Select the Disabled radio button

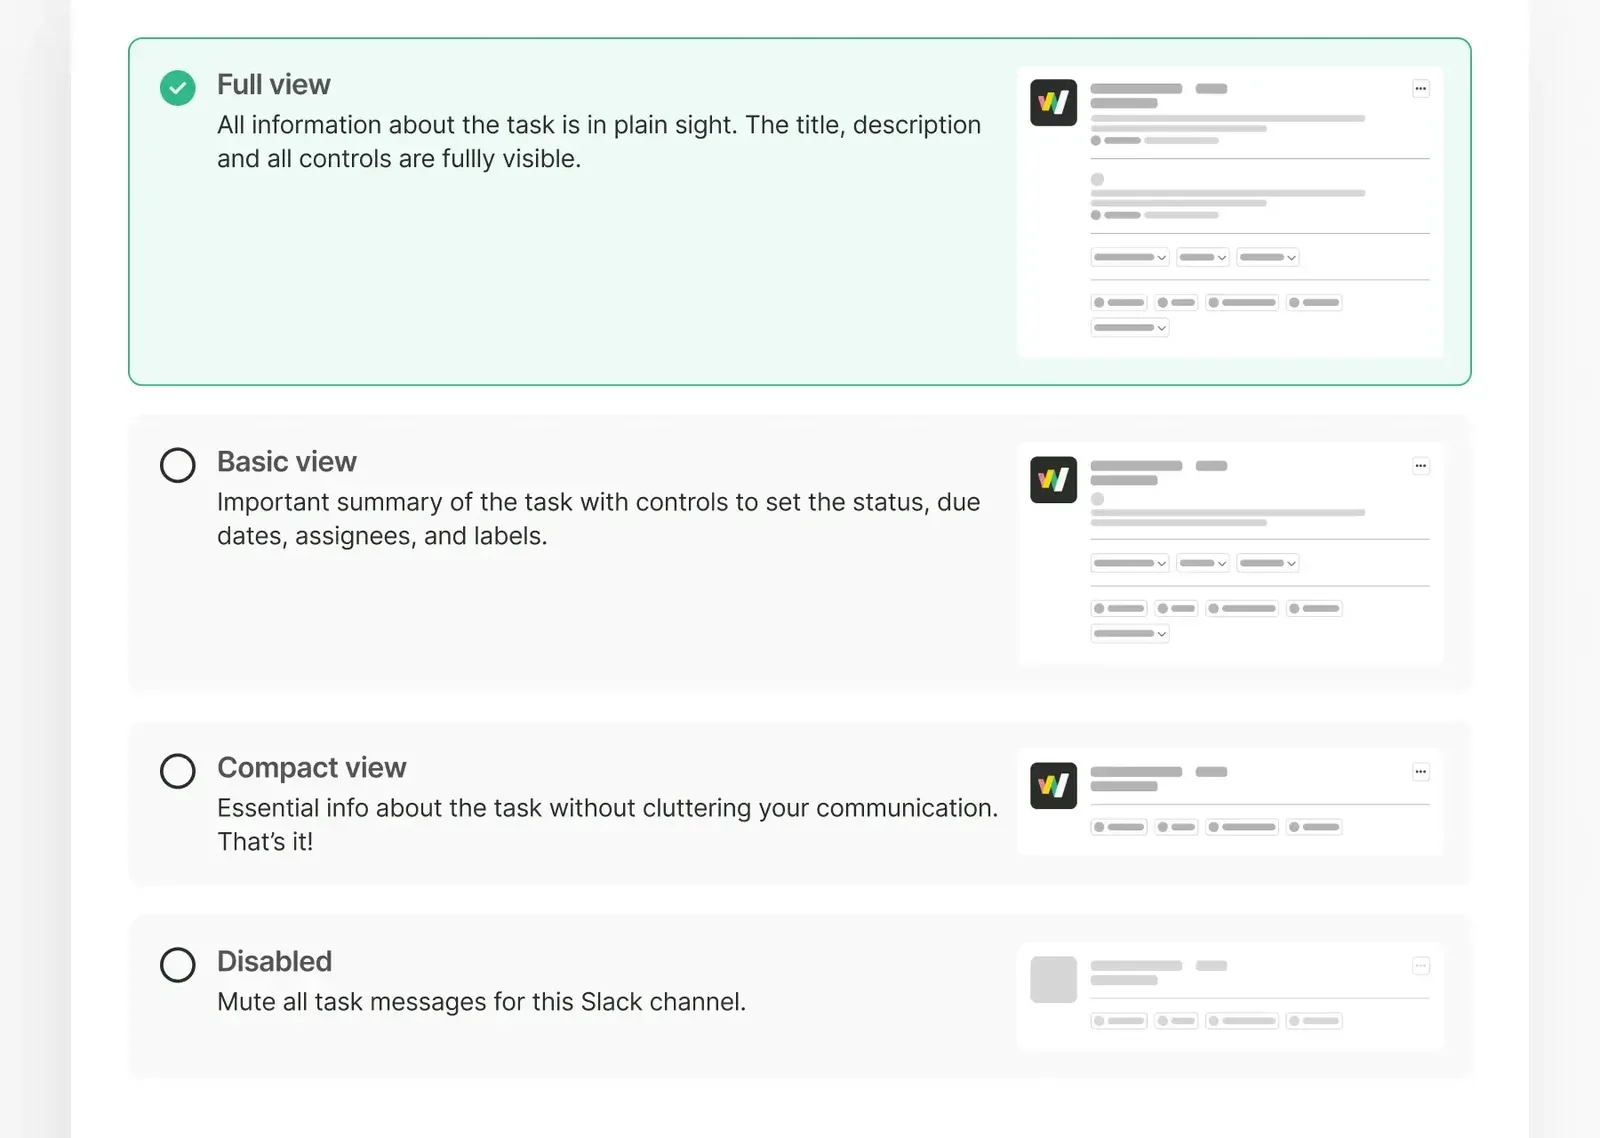(x=178, y=965)
